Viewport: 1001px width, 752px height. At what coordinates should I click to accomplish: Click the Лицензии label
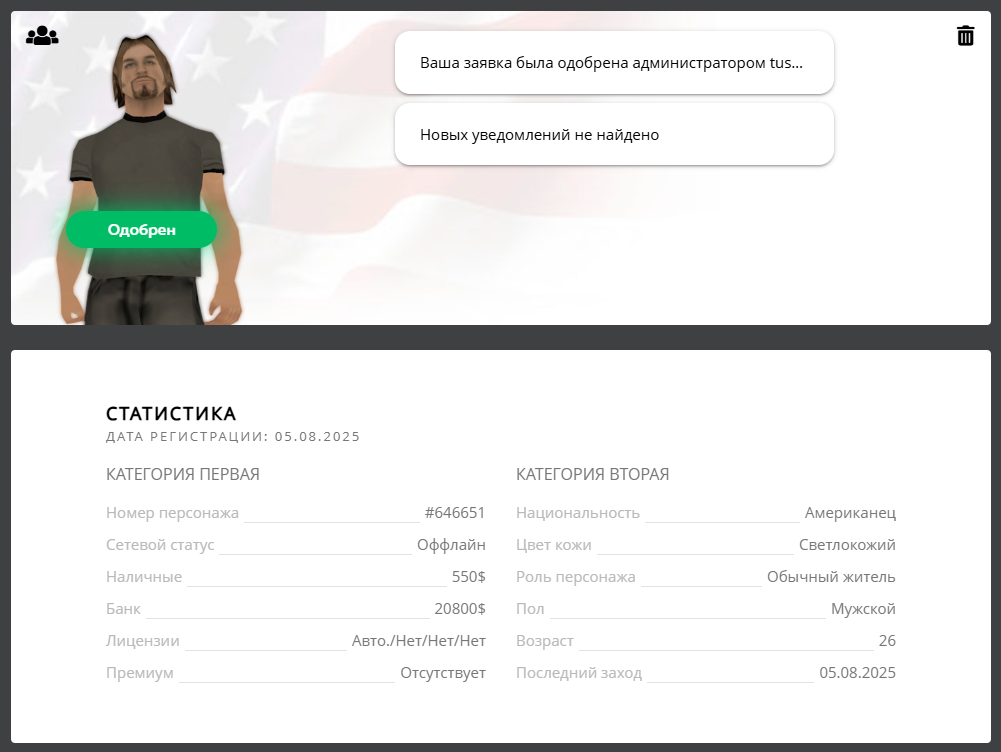pos(143,640)
